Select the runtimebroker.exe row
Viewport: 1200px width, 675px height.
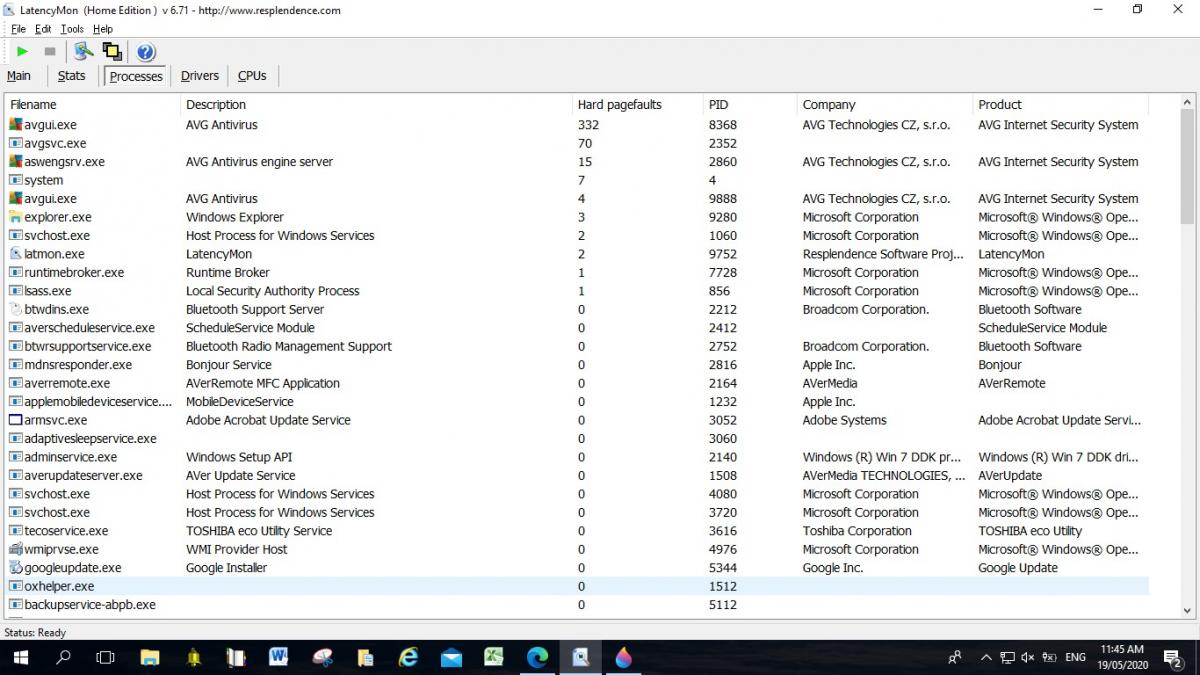pos(578,272)
